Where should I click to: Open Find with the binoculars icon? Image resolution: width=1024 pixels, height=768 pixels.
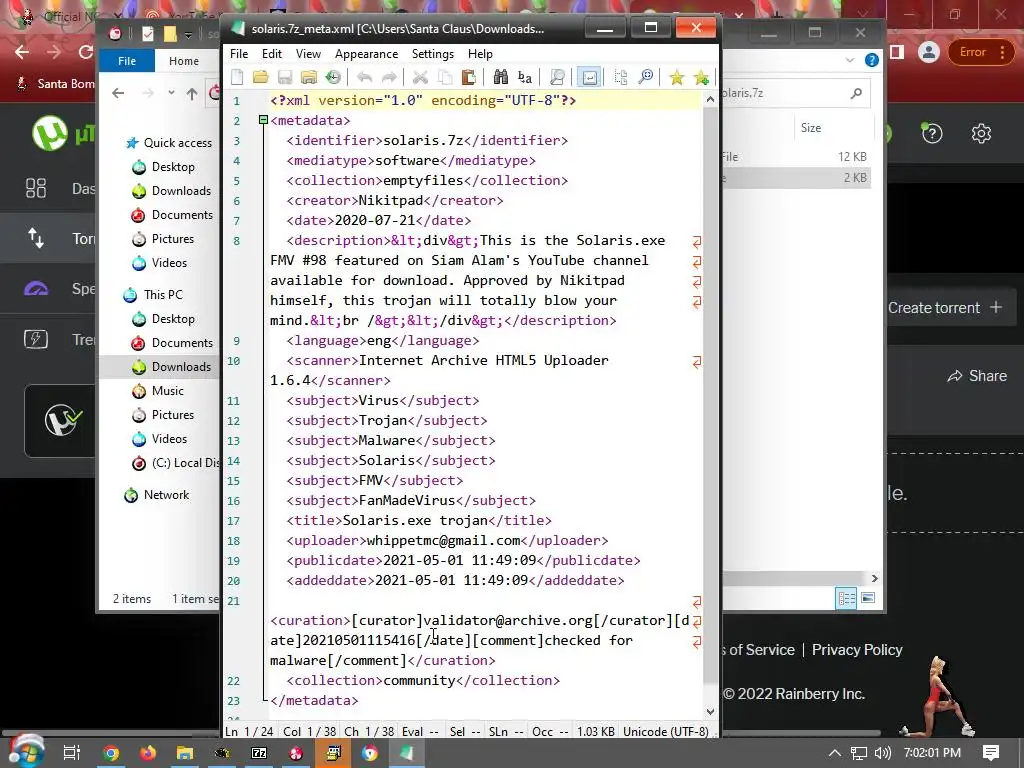pyautogui.click(x=500, y=78)
